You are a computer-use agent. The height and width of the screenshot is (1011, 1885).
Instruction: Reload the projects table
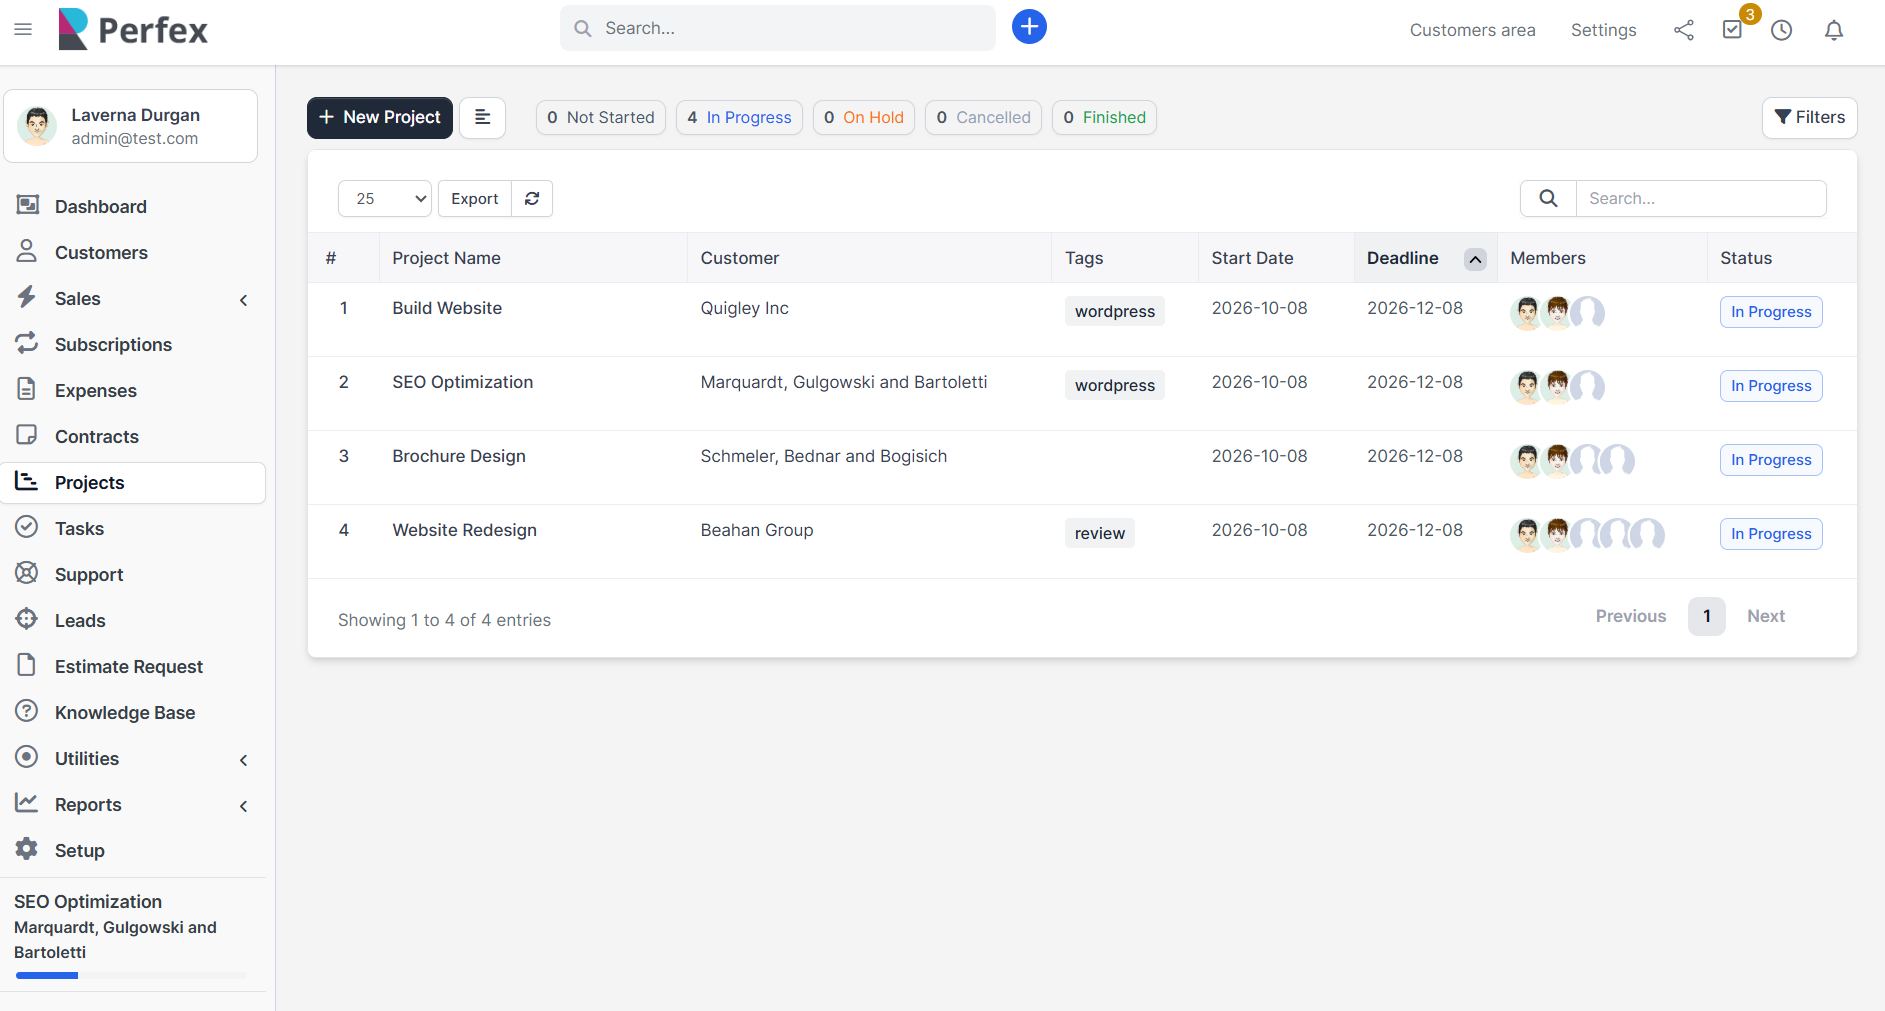pyautogui.click(x=532, y=198)
